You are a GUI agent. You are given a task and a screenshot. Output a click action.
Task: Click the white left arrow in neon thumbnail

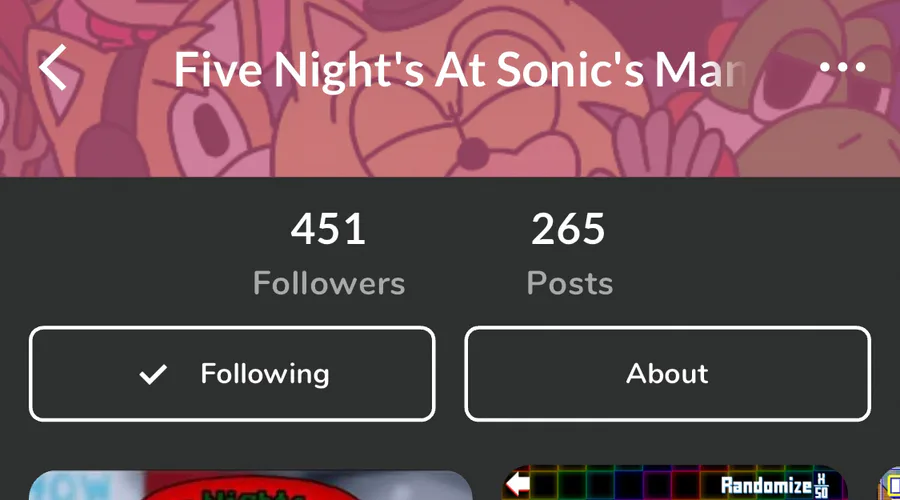coord(518,484)
